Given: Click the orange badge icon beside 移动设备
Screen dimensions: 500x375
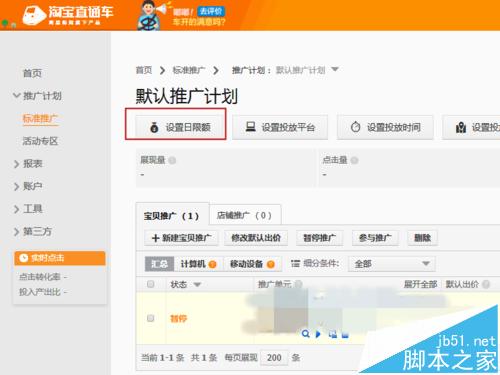Looking at the screenshot, I should [271, 264].
